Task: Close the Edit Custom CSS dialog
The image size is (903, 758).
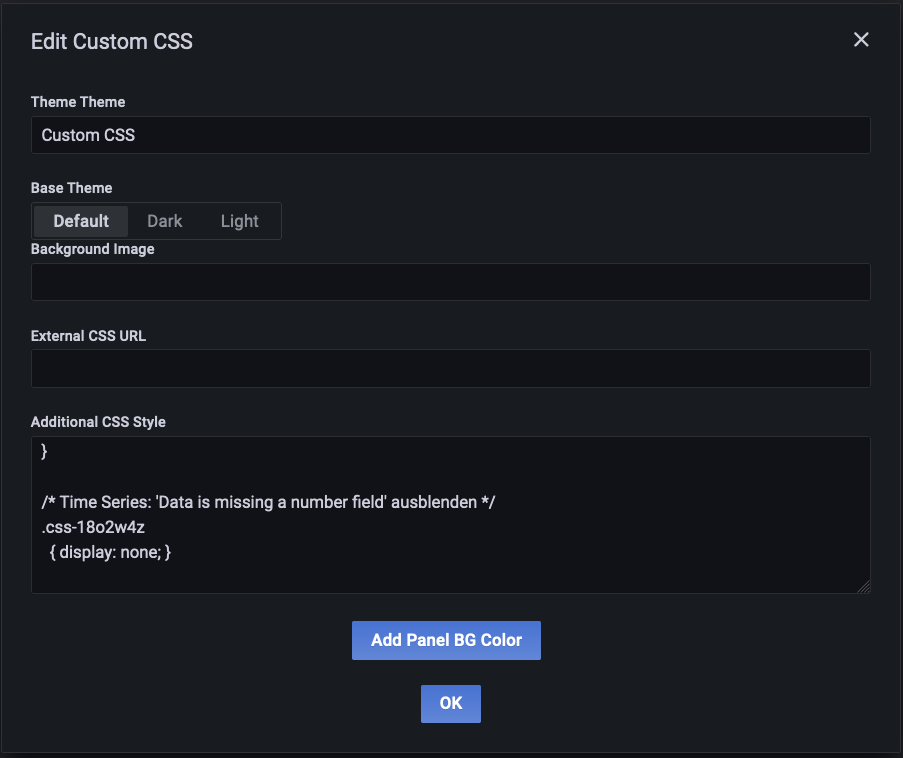Action: (x=861, y=40)
